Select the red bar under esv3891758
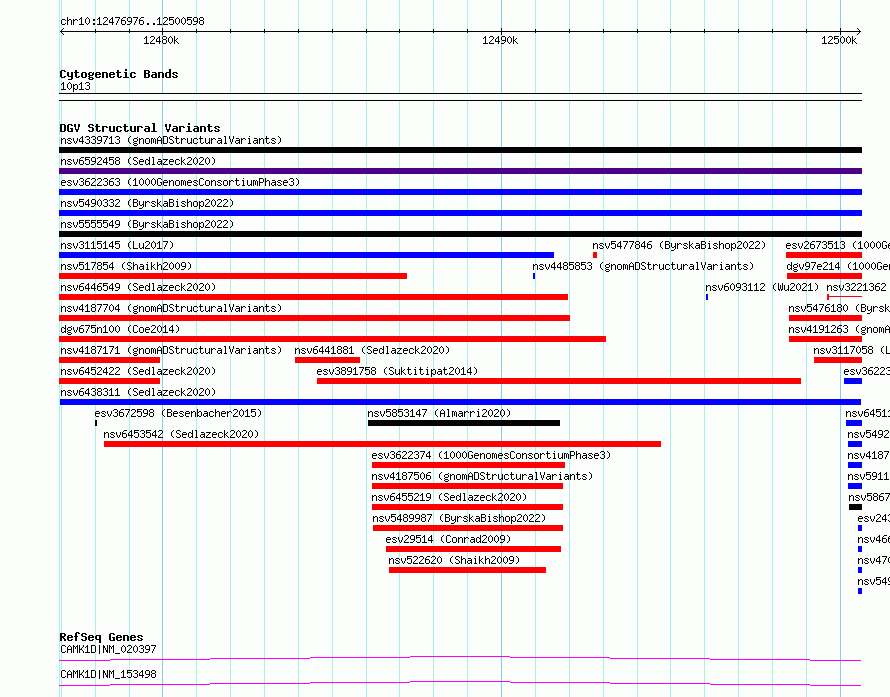This screenshot has width=890, height=697. pyautogui.click(x=559, y=381)
